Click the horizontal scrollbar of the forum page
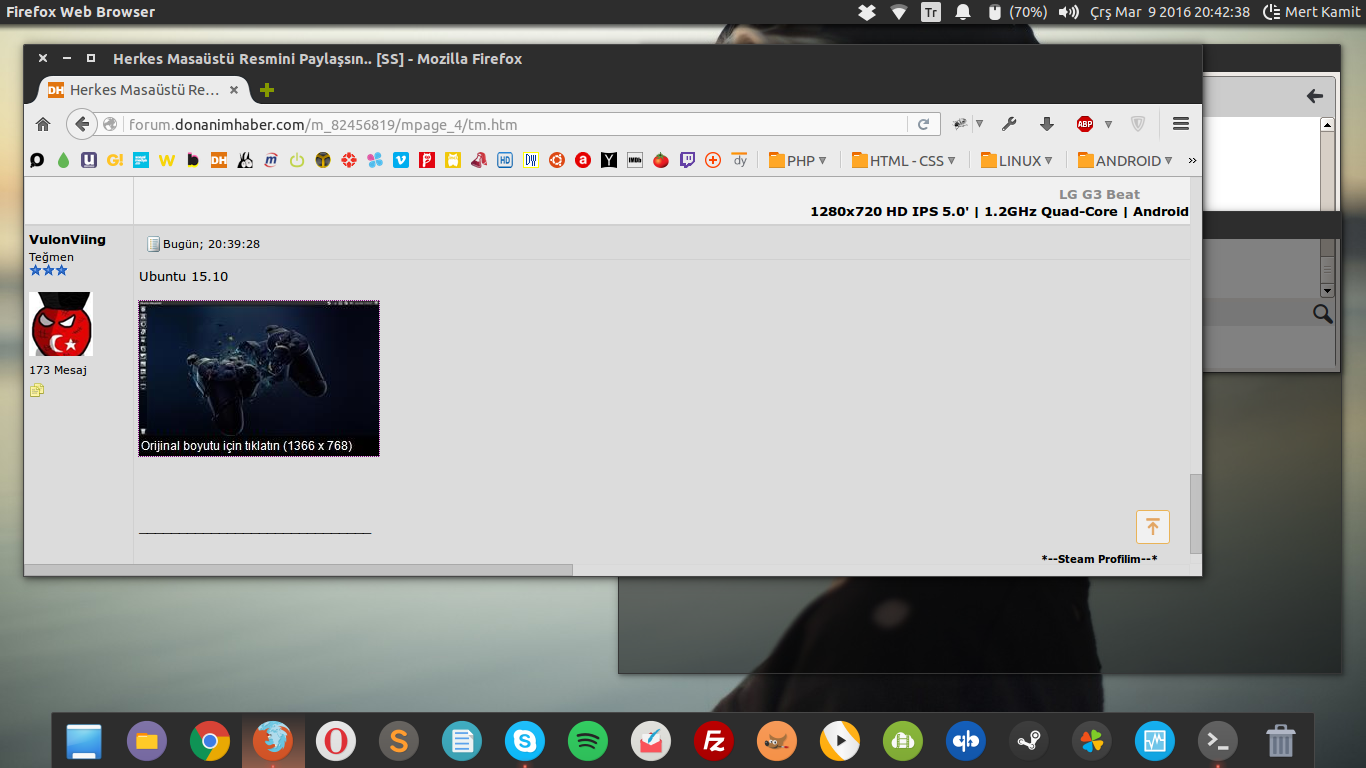The height and width of the screenshot is (768, 1366). click(x=298, y=570)
